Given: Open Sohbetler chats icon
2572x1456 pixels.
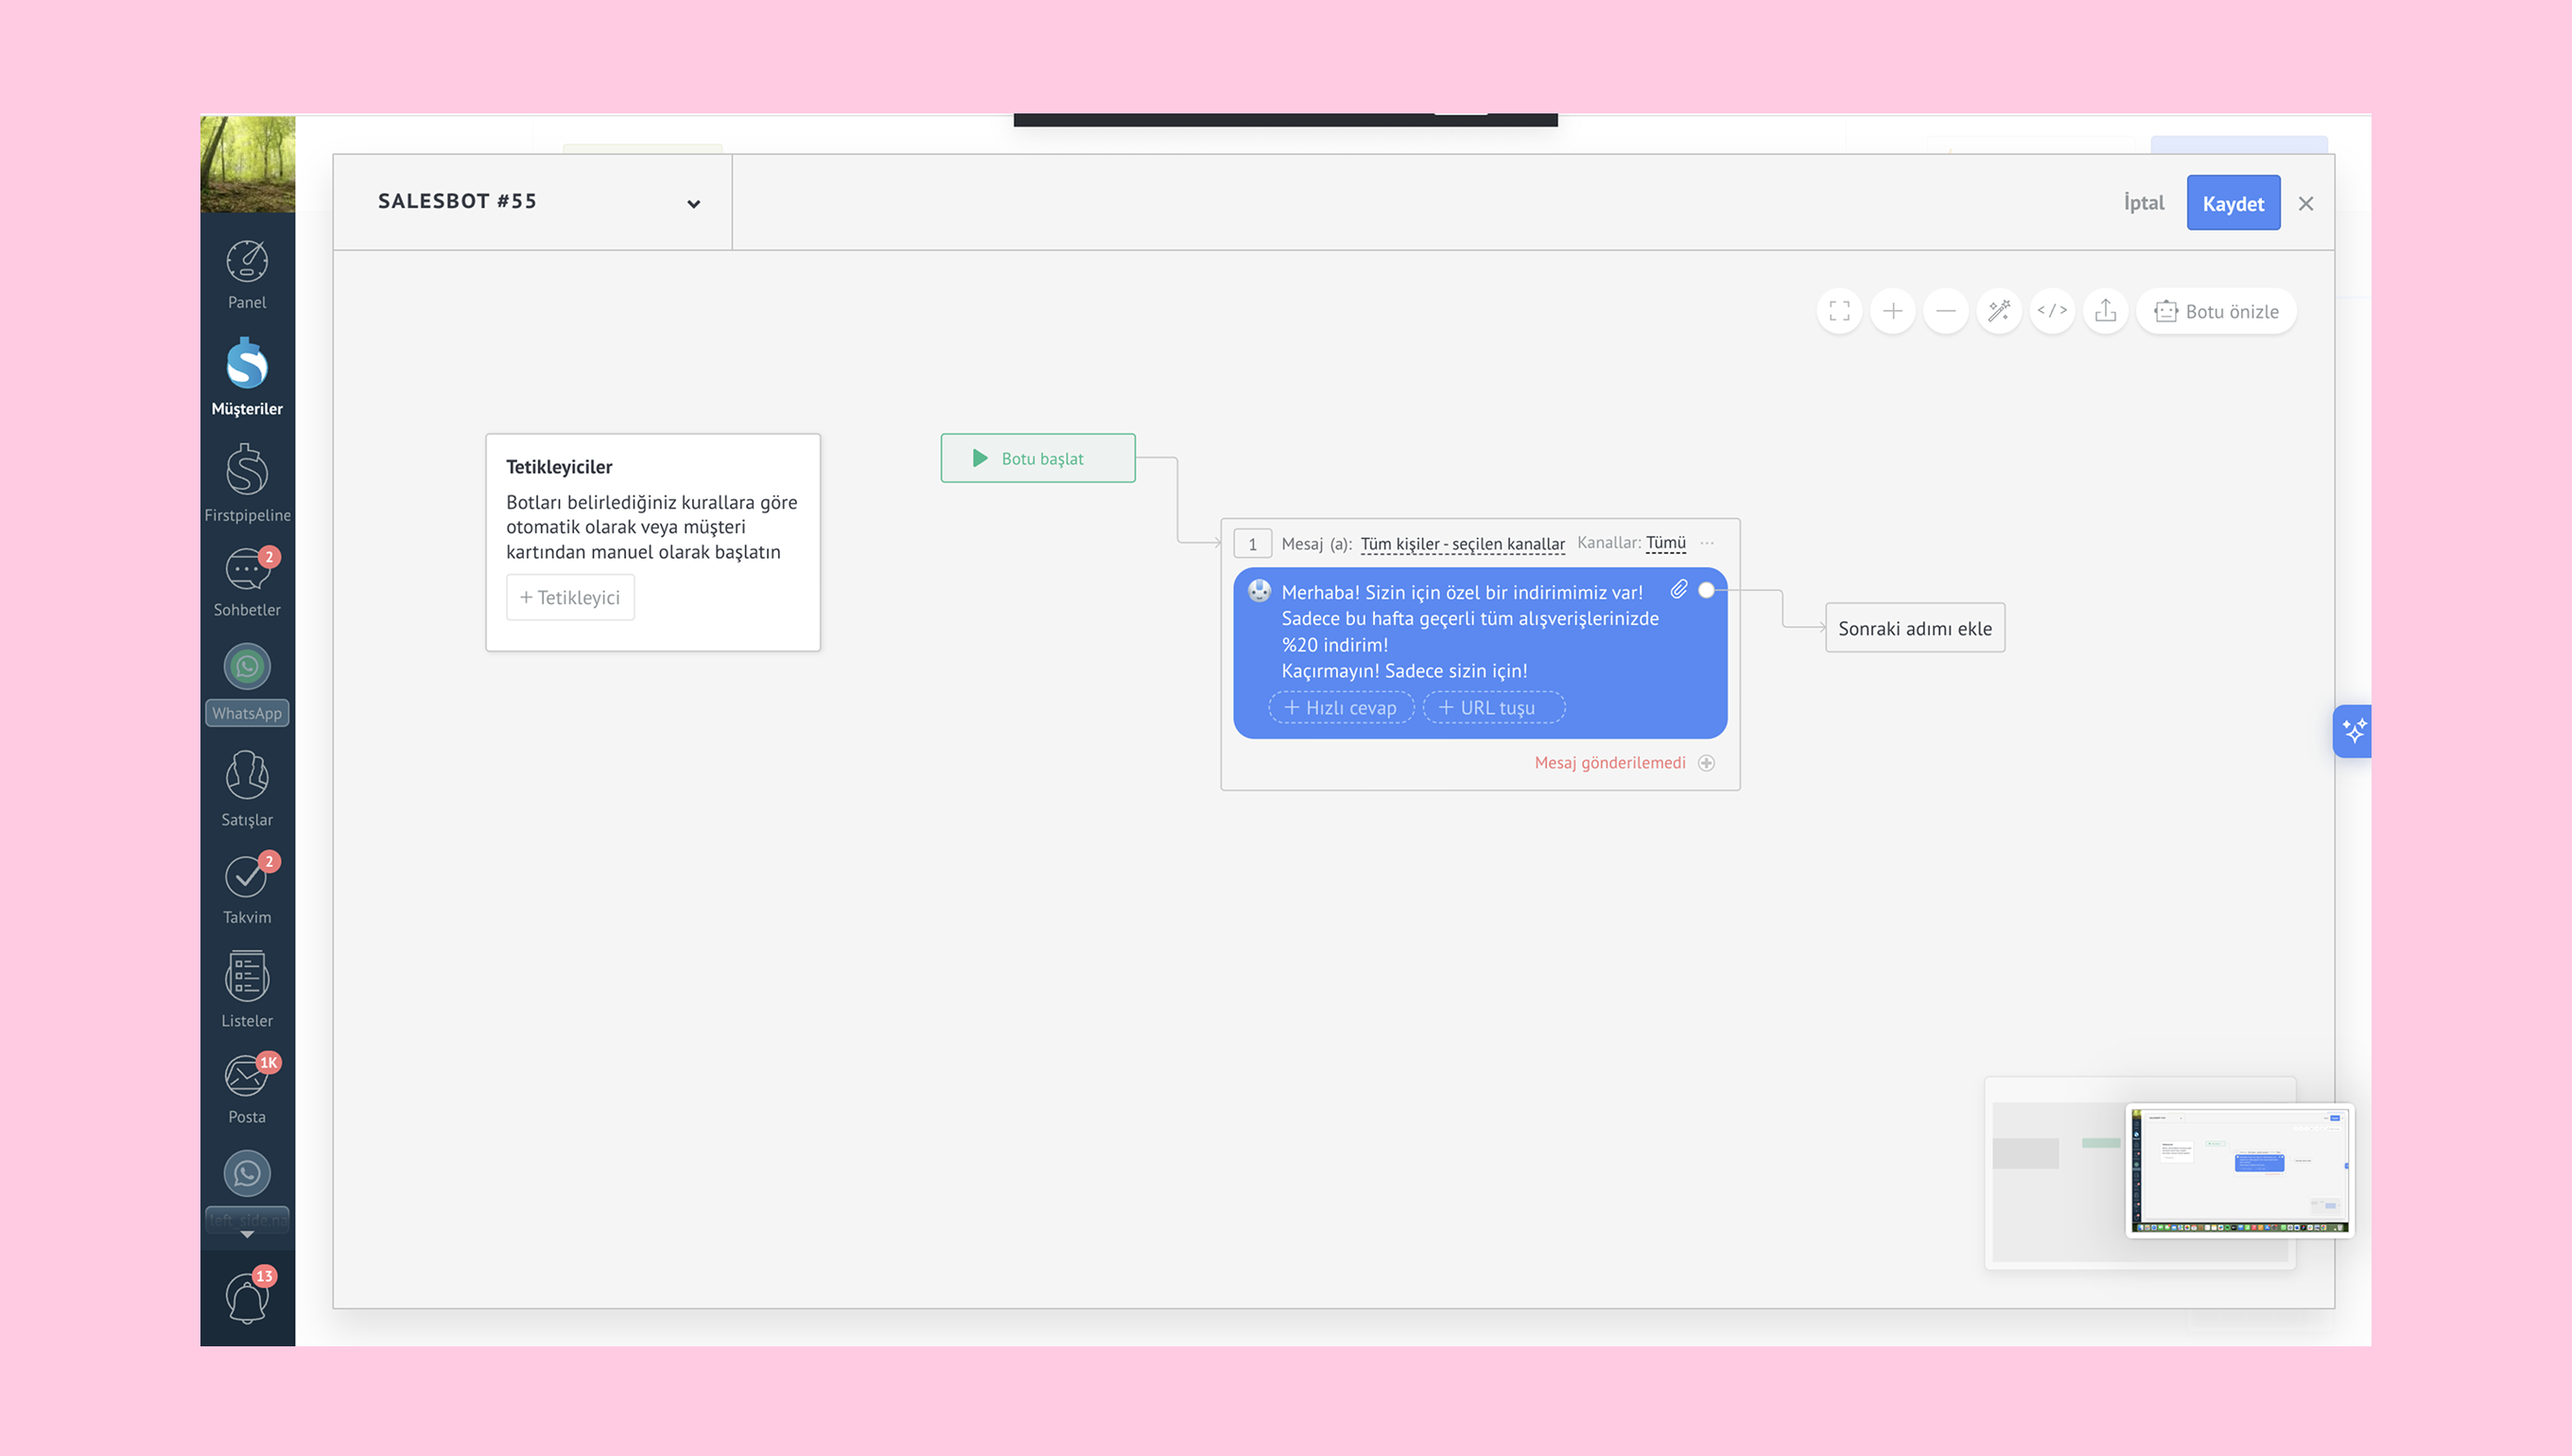Looking at the screenshot, I should (247, 582).
